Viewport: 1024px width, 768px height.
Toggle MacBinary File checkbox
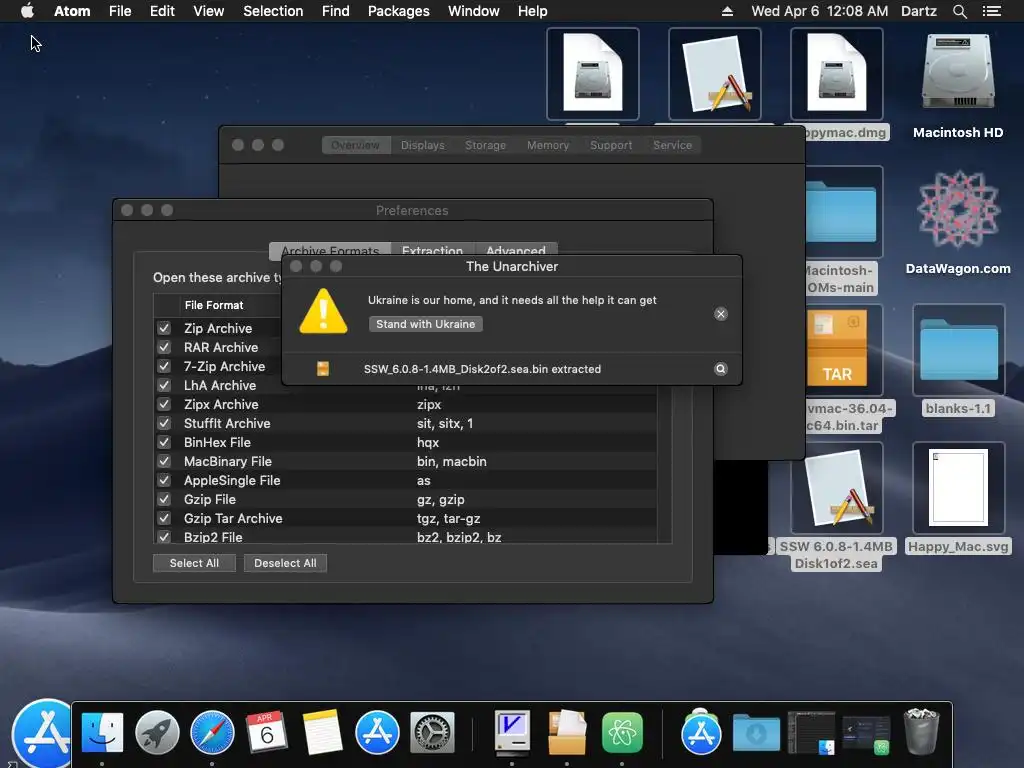coord(164,461)
